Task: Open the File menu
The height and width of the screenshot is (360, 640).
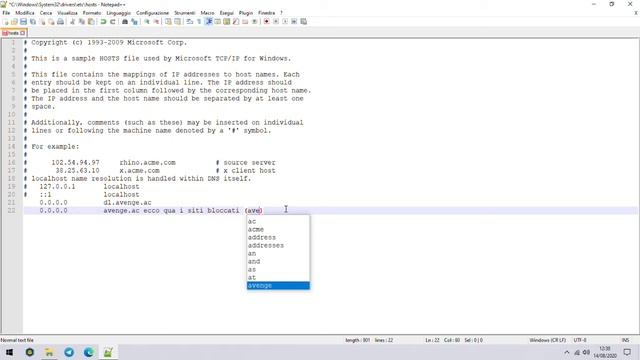Action: 6,13
